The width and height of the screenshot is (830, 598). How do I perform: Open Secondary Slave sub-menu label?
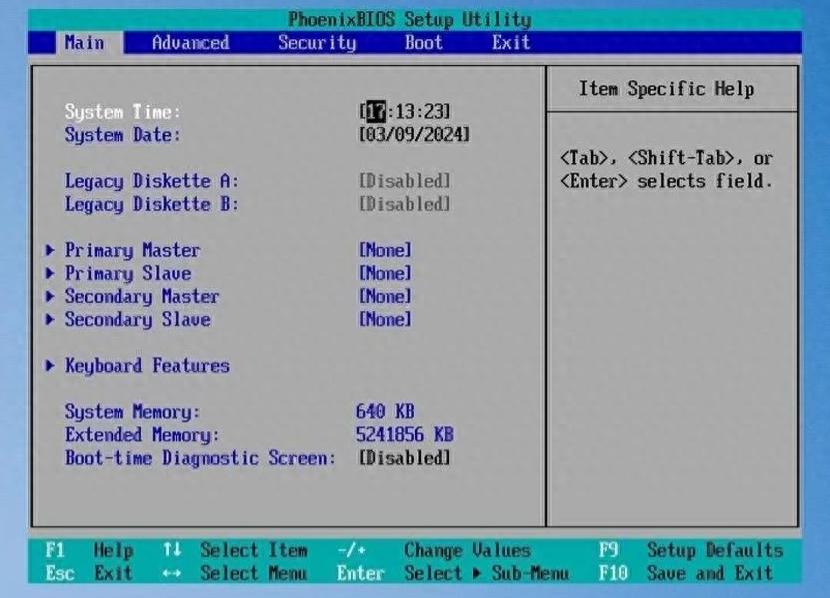138,320
